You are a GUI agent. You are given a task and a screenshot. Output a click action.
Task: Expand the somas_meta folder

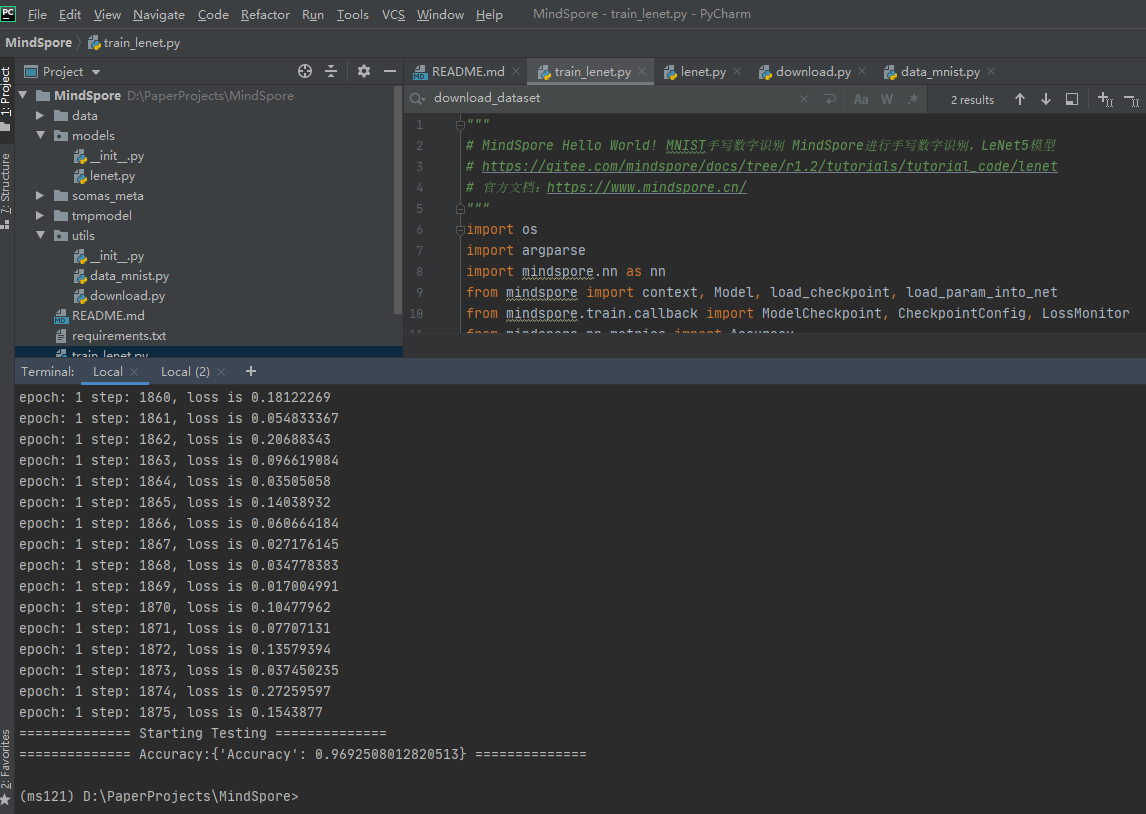(41, 196)
